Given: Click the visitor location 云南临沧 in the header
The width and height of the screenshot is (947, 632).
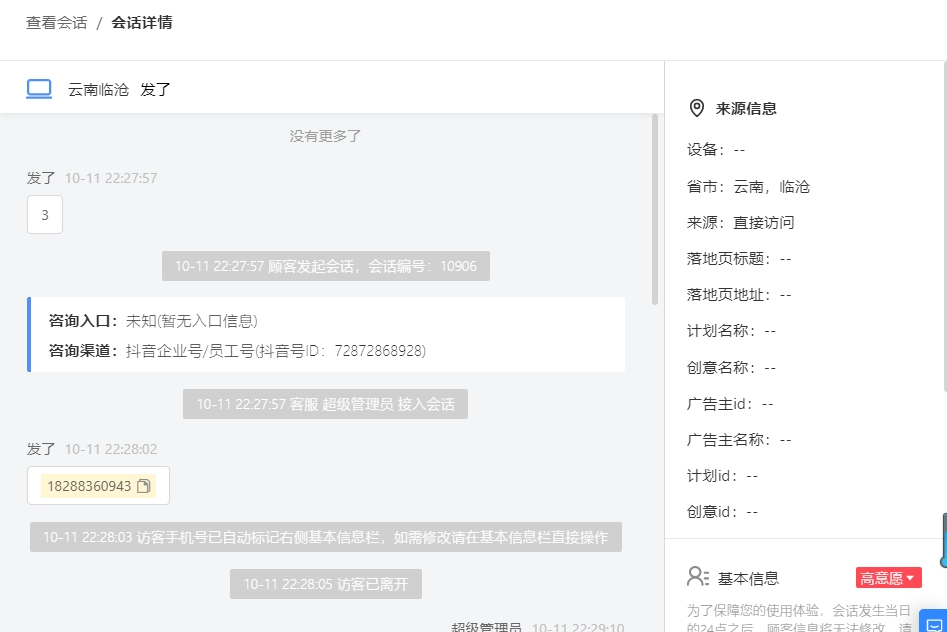Looking at the screenshot, I should [98, 89].
